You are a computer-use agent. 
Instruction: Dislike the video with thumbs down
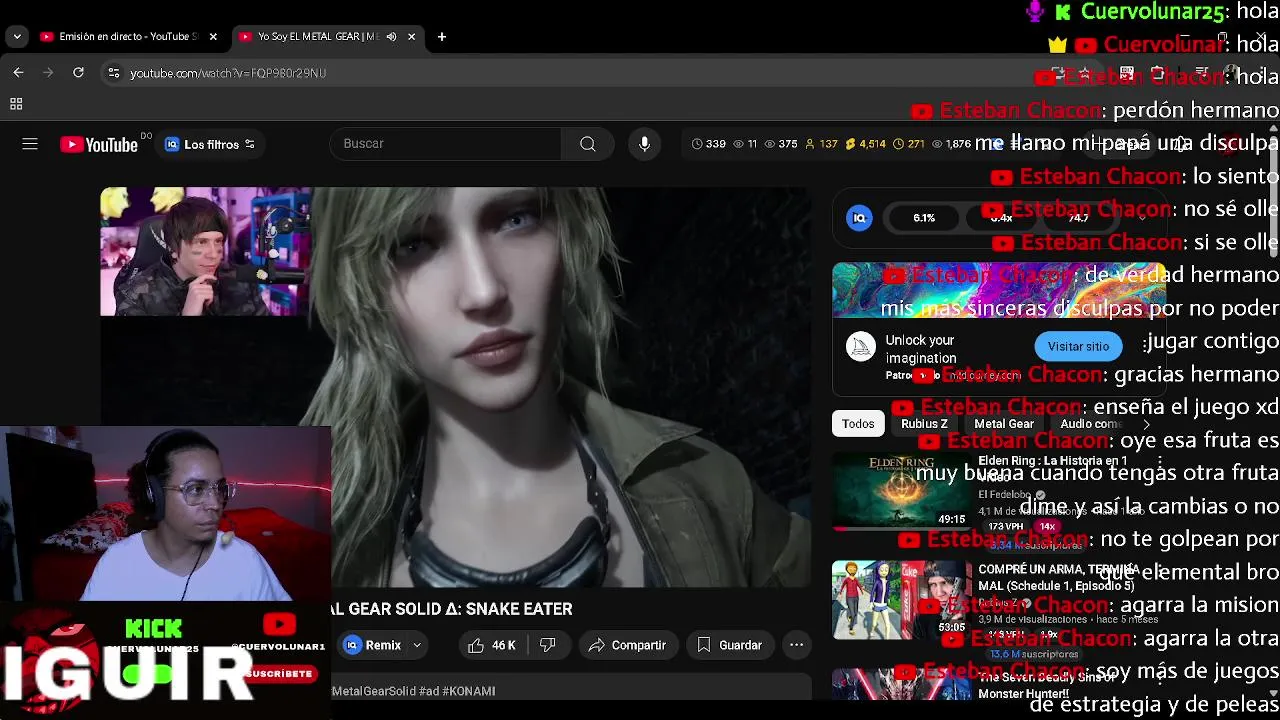click(x=547, y=645)
